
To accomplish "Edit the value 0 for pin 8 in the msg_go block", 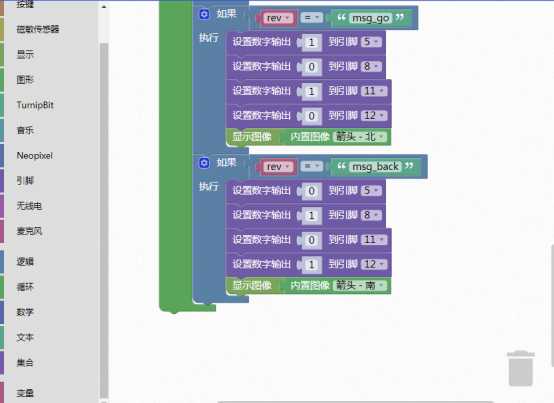I will [311, 67].
